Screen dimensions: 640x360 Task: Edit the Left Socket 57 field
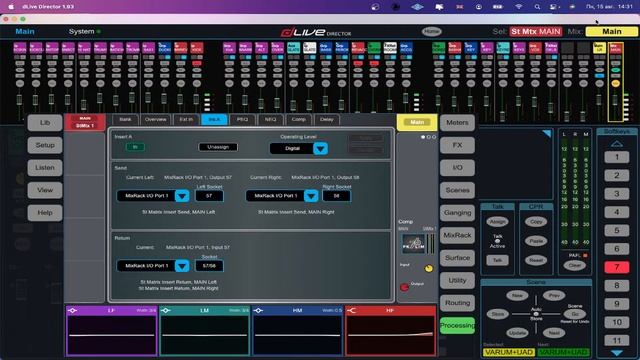pyautogui.click(x=209, y=196)
